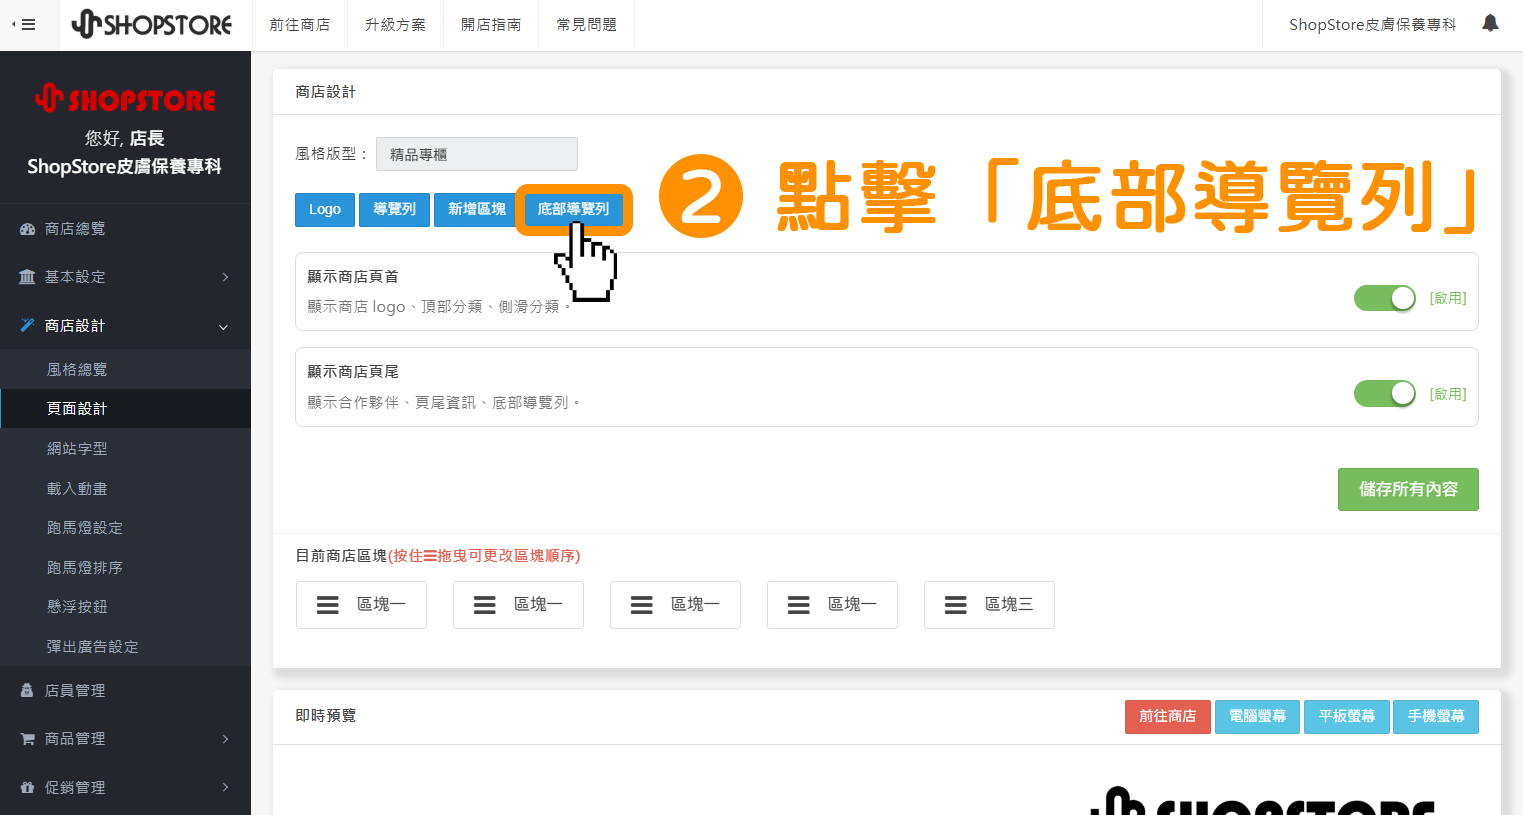Click the green 儲存所有內容 button

[1408, 489]
